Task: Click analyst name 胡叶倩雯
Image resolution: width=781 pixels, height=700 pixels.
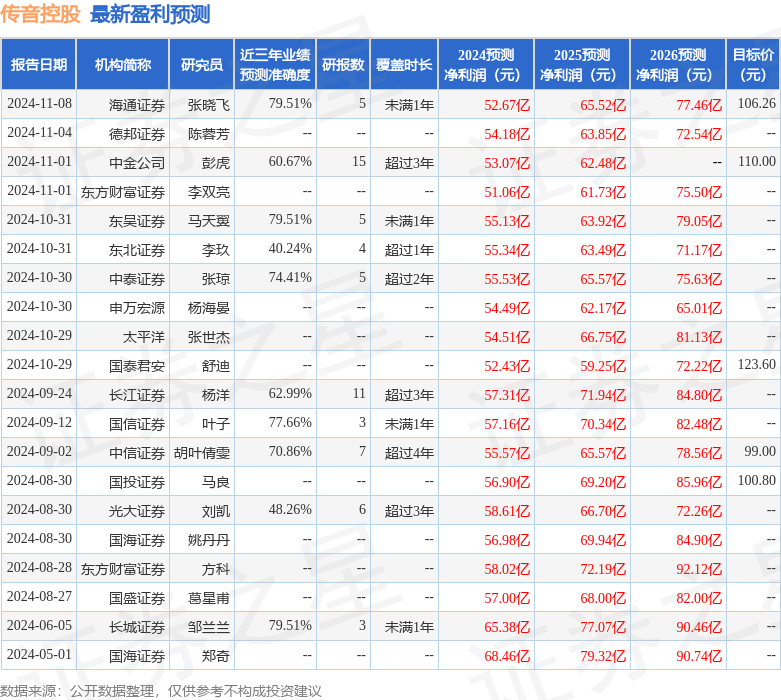Action: (x=202, y=453)
